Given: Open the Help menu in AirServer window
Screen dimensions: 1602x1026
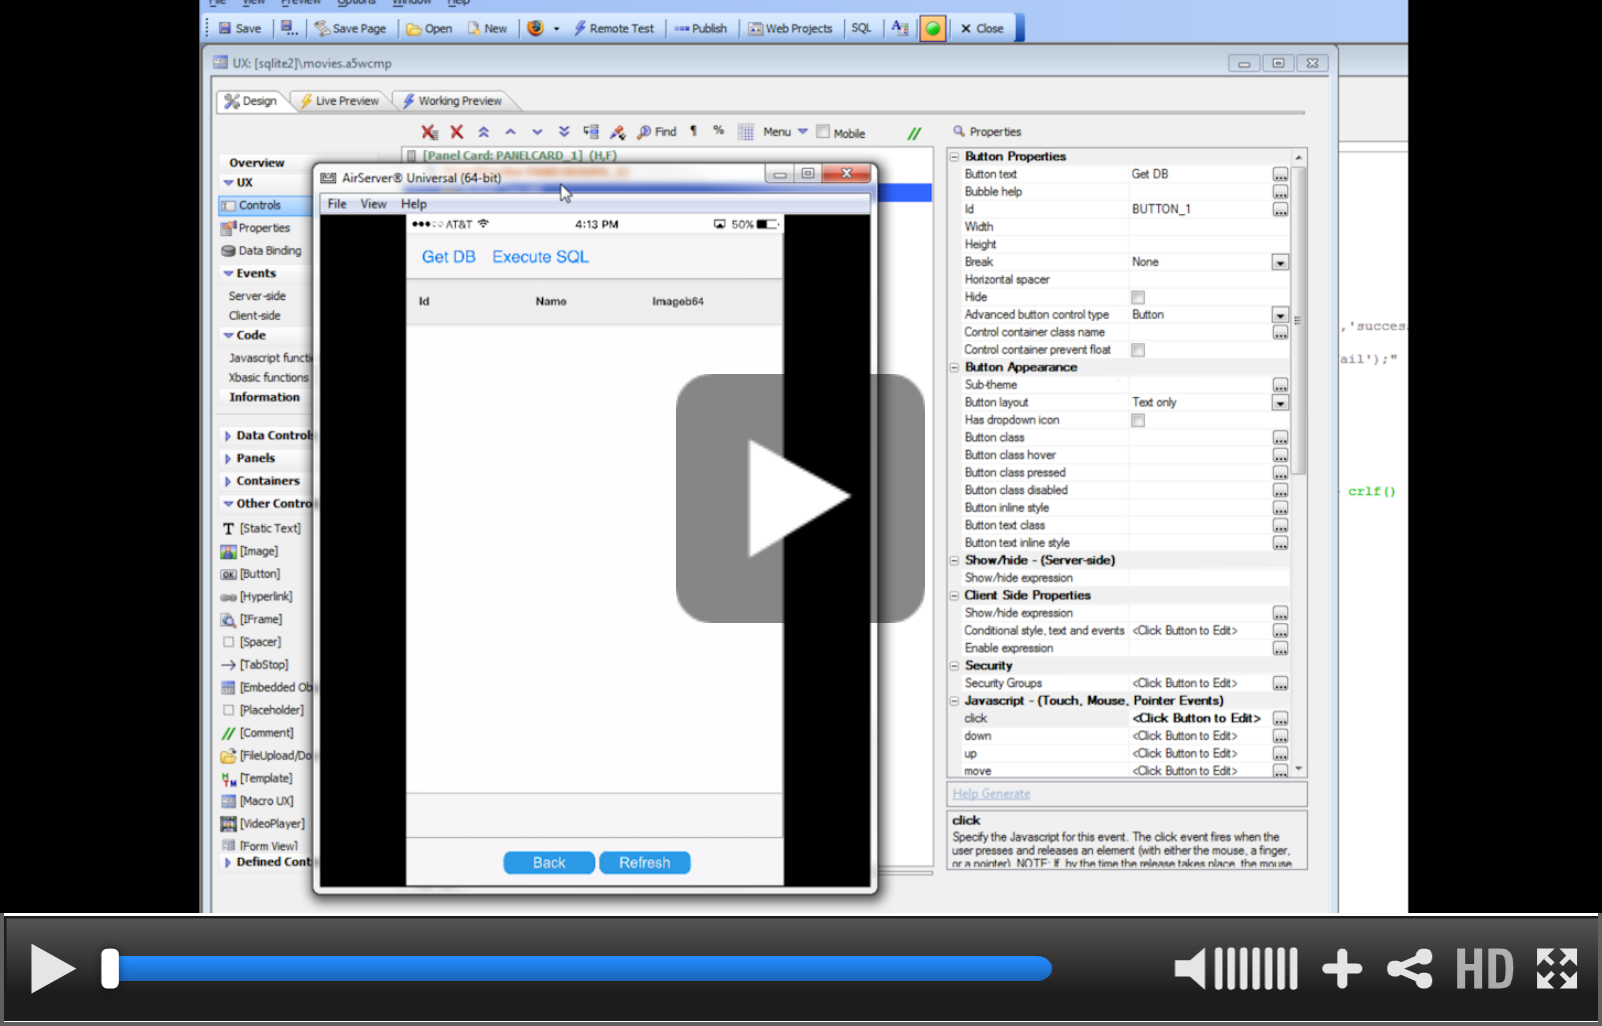Looking at the screenshot, I should pos(414,204).
